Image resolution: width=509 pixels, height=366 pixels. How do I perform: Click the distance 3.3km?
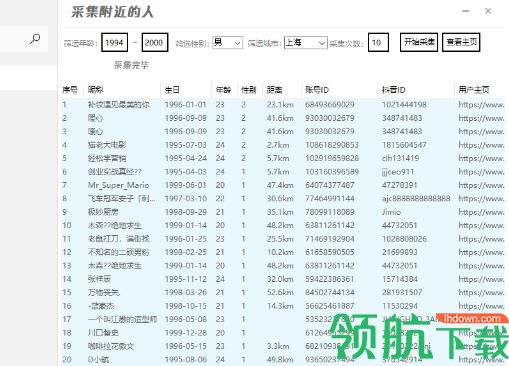(x=278, y=346)
